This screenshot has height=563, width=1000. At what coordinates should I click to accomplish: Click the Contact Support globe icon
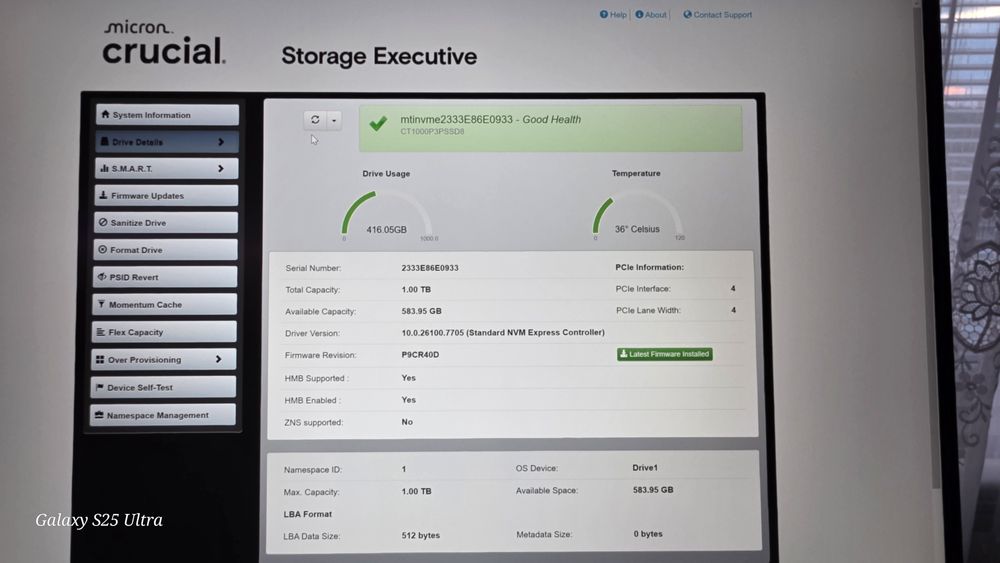[688, 14]
